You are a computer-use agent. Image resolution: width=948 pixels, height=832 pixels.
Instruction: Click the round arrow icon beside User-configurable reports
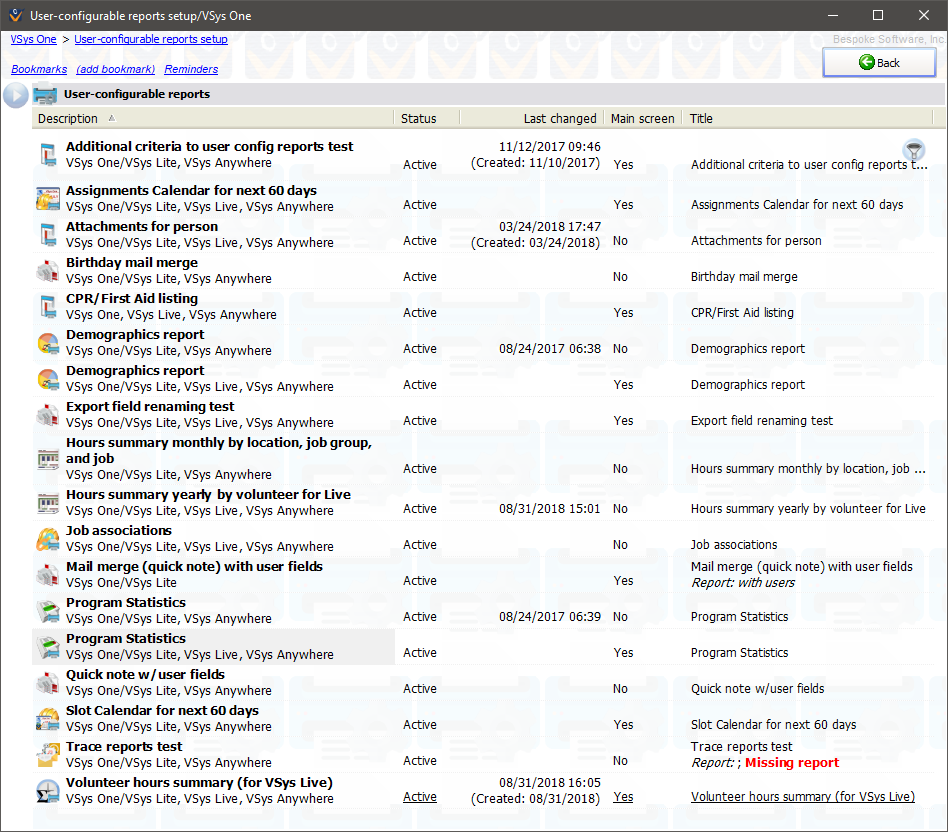(16, 95)
